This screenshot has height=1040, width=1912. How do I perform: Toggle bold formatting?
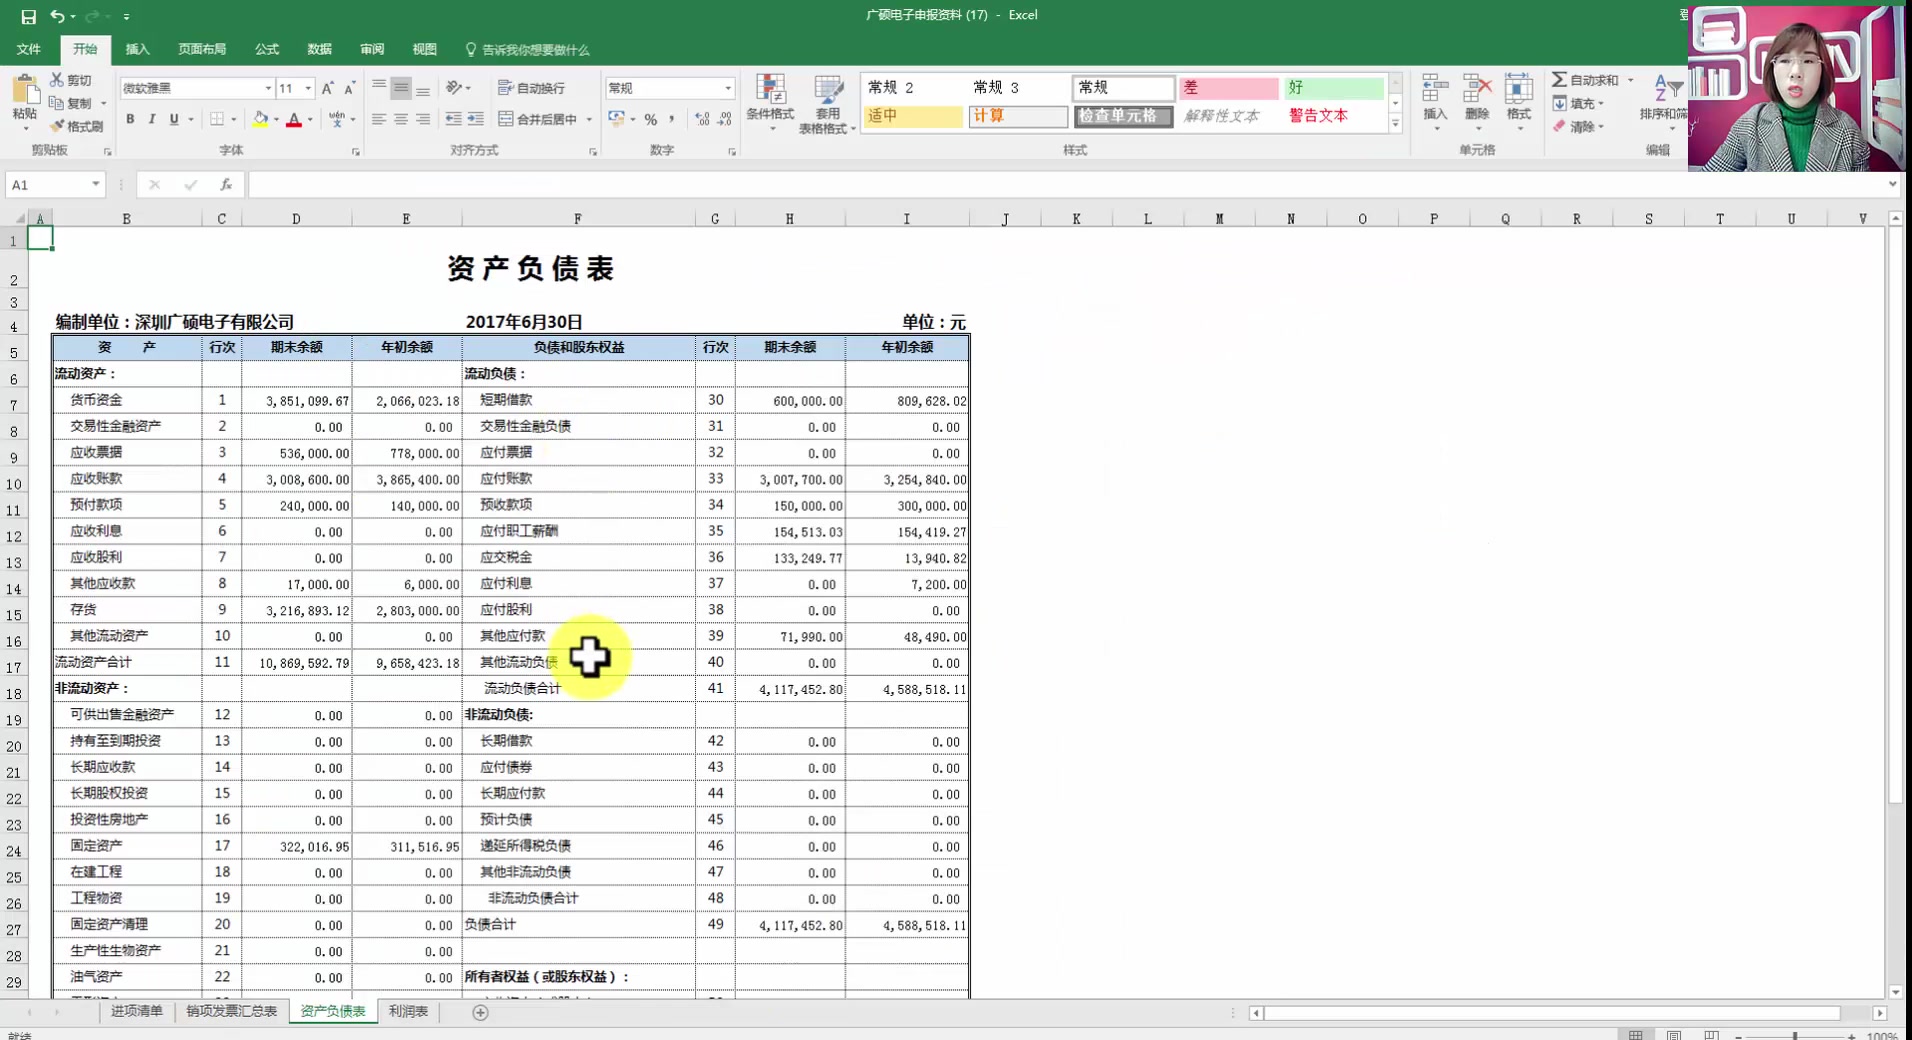(x=129, y=119)
